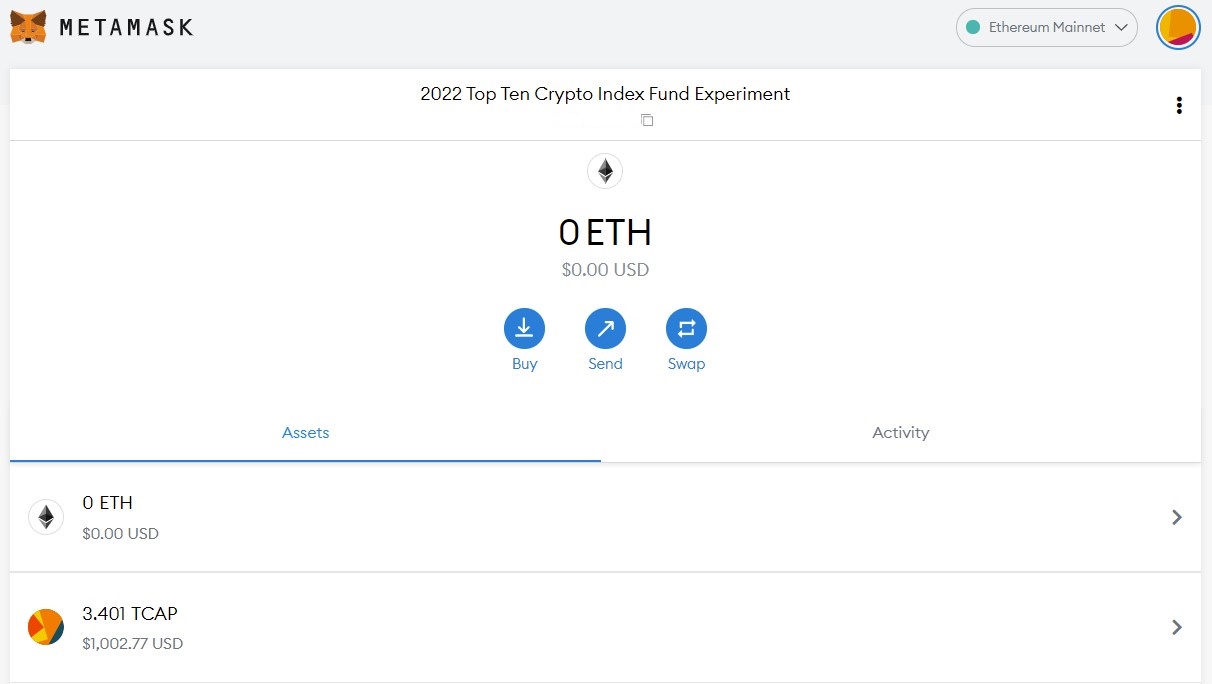The height and width of the screenshot is (684, 1212).
Task: Click the '$1,002.77 USD' TCAP value
Action: tap(133, 644)
